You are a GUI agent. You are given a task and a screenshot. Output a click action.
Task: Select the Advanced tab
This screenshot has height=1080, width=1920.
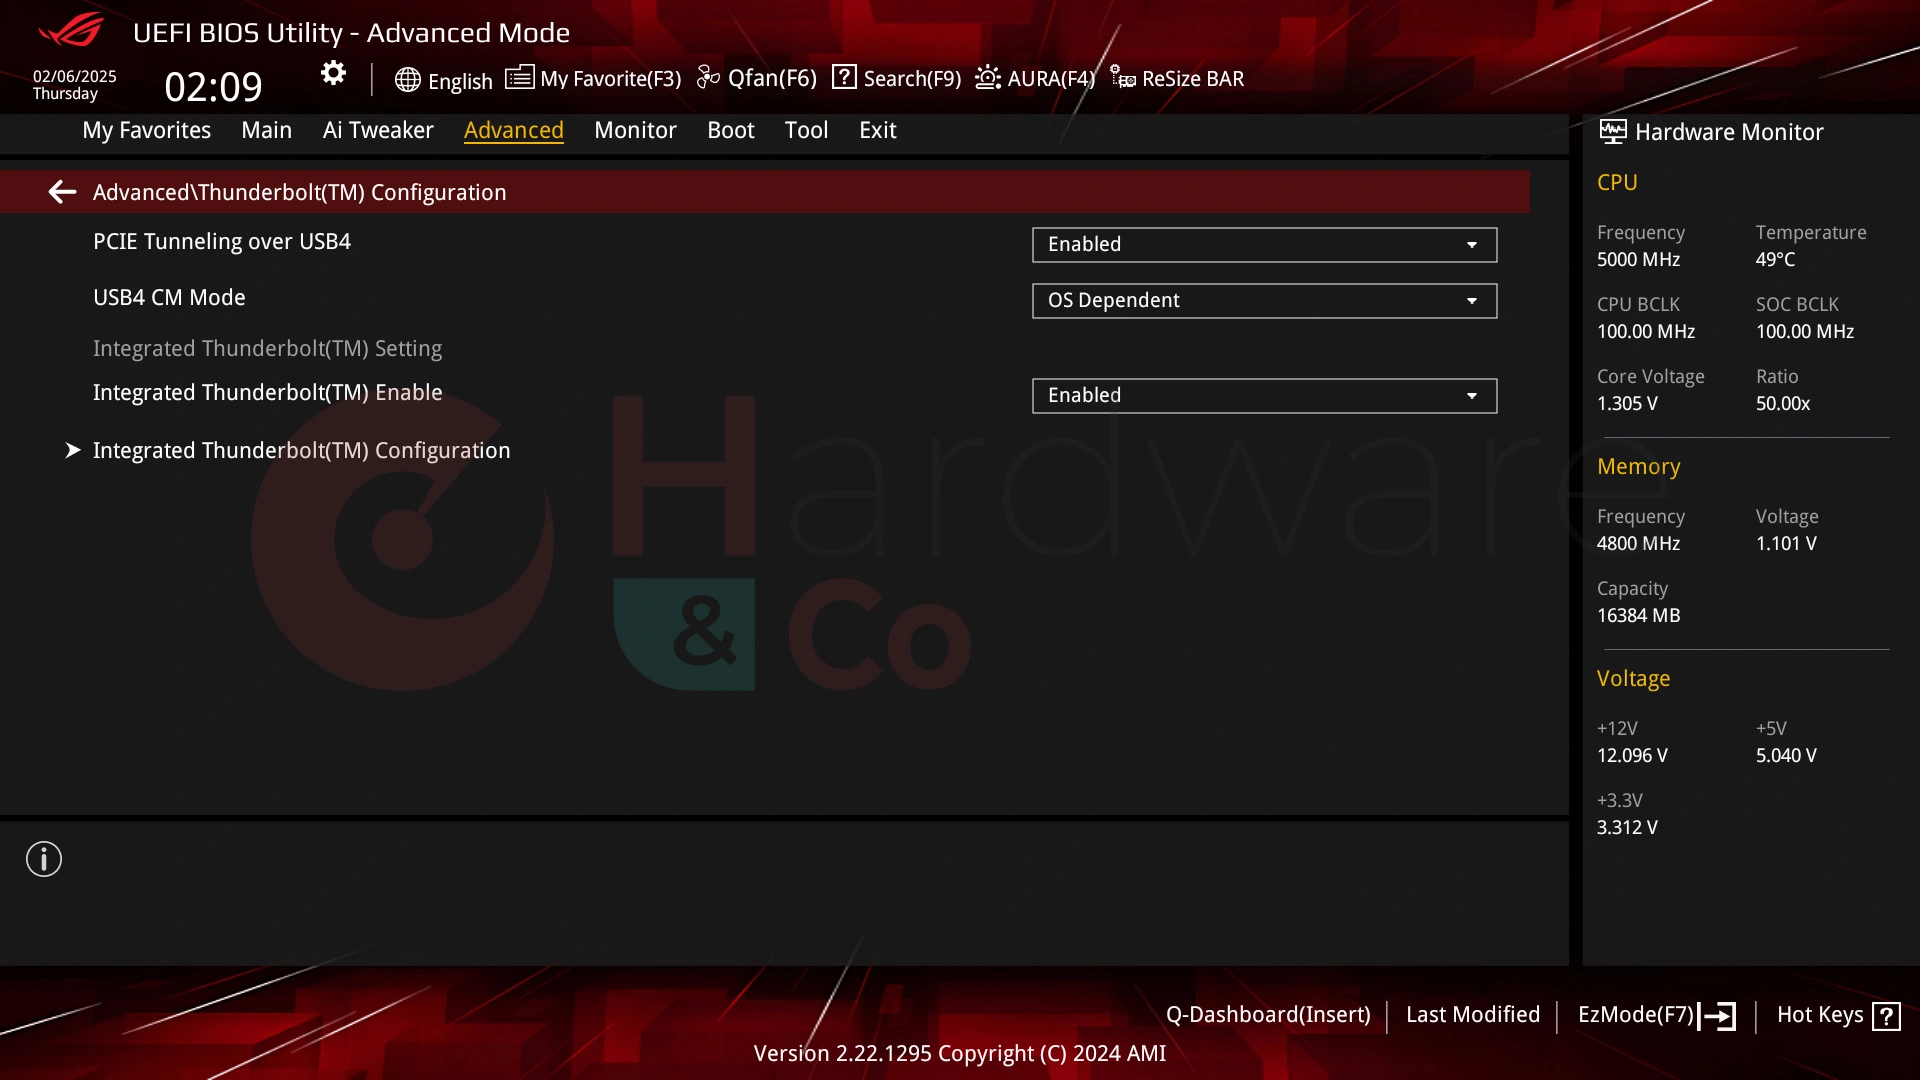coord(514,130)
